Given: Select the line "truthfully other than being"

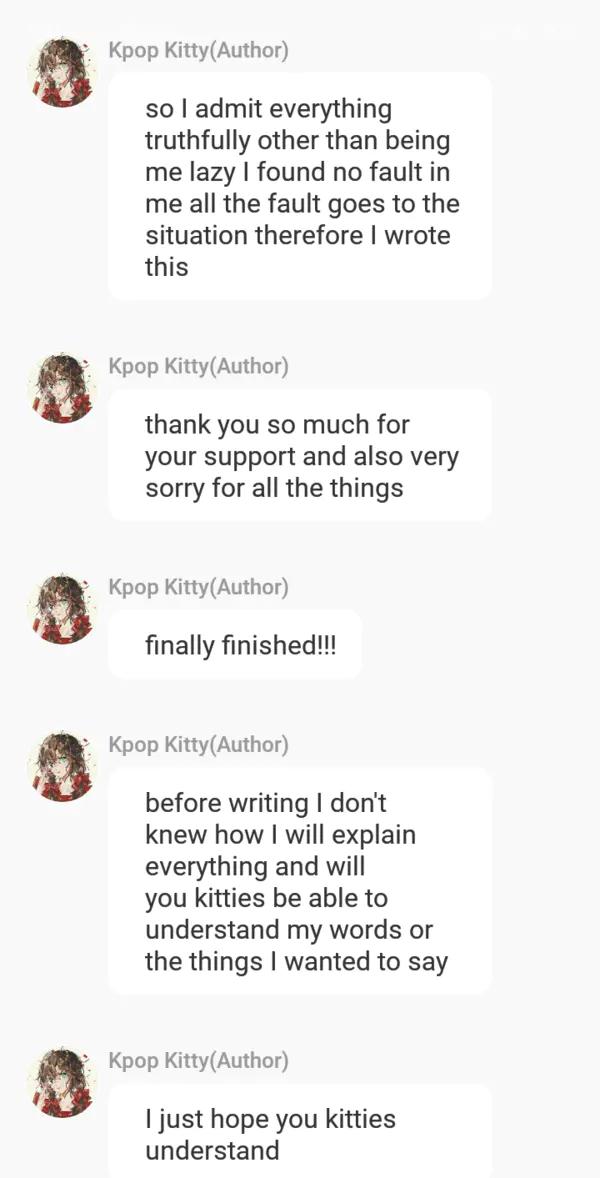Looking at the screenshot, I should coord(298,140).
